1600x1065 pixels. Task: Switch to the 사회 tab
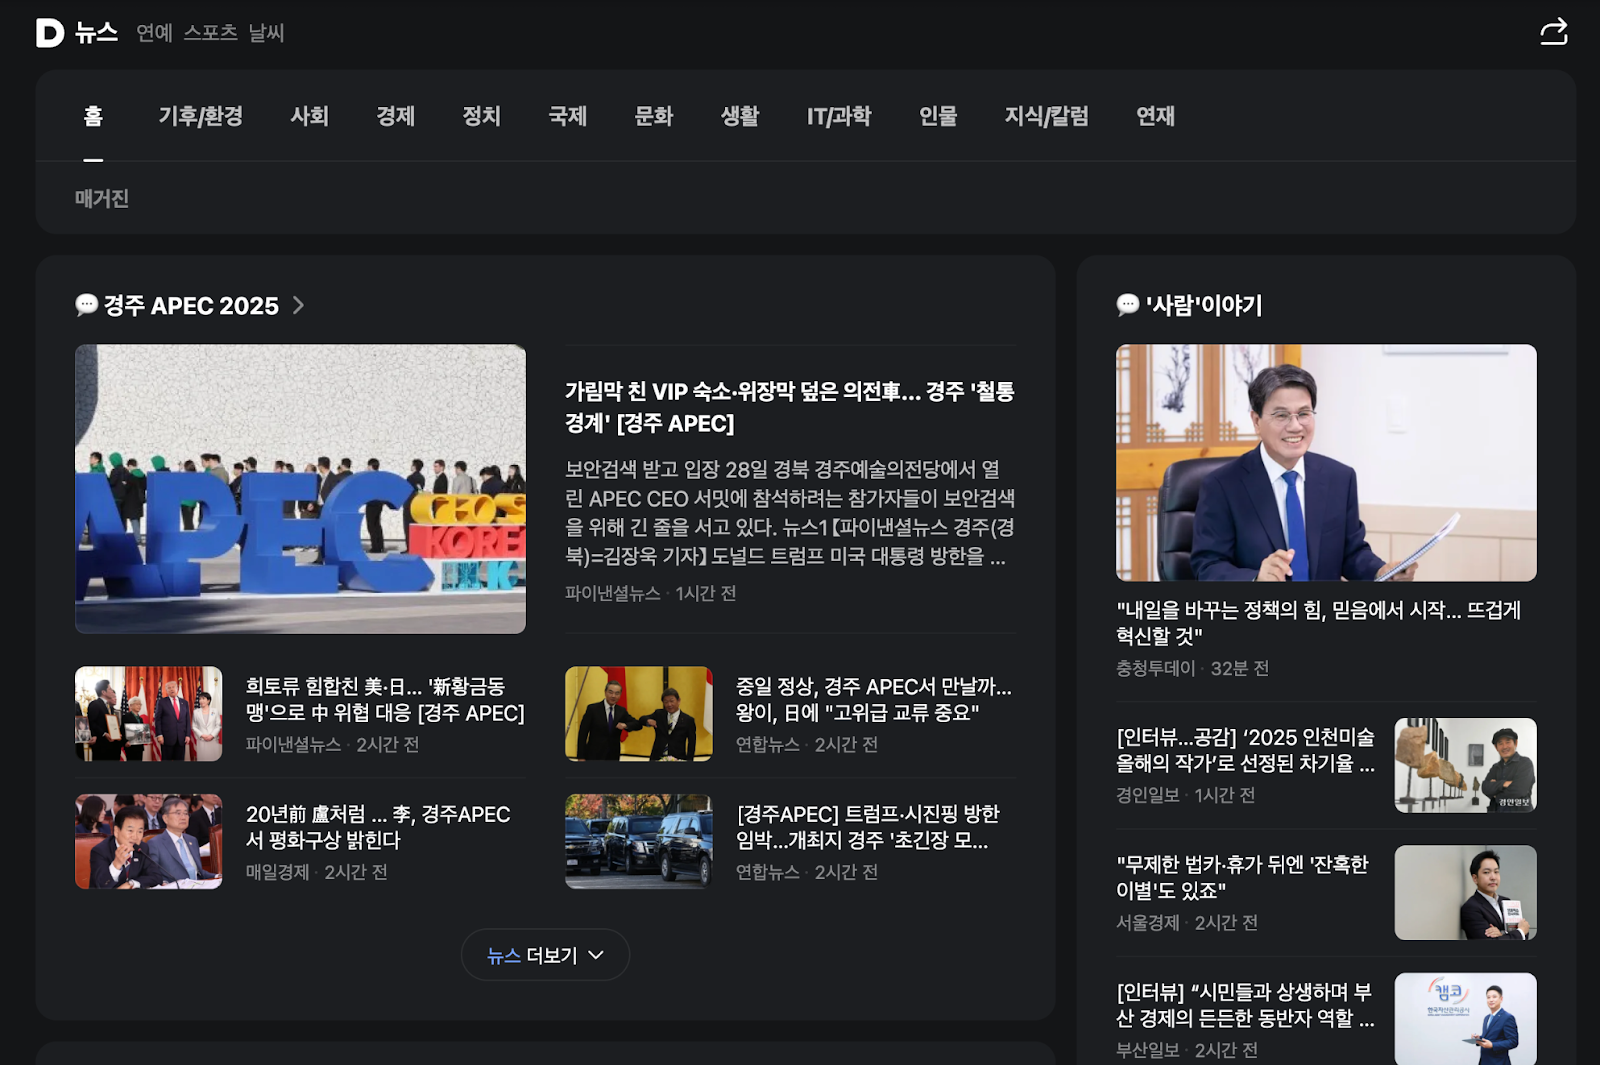(309, 116)
